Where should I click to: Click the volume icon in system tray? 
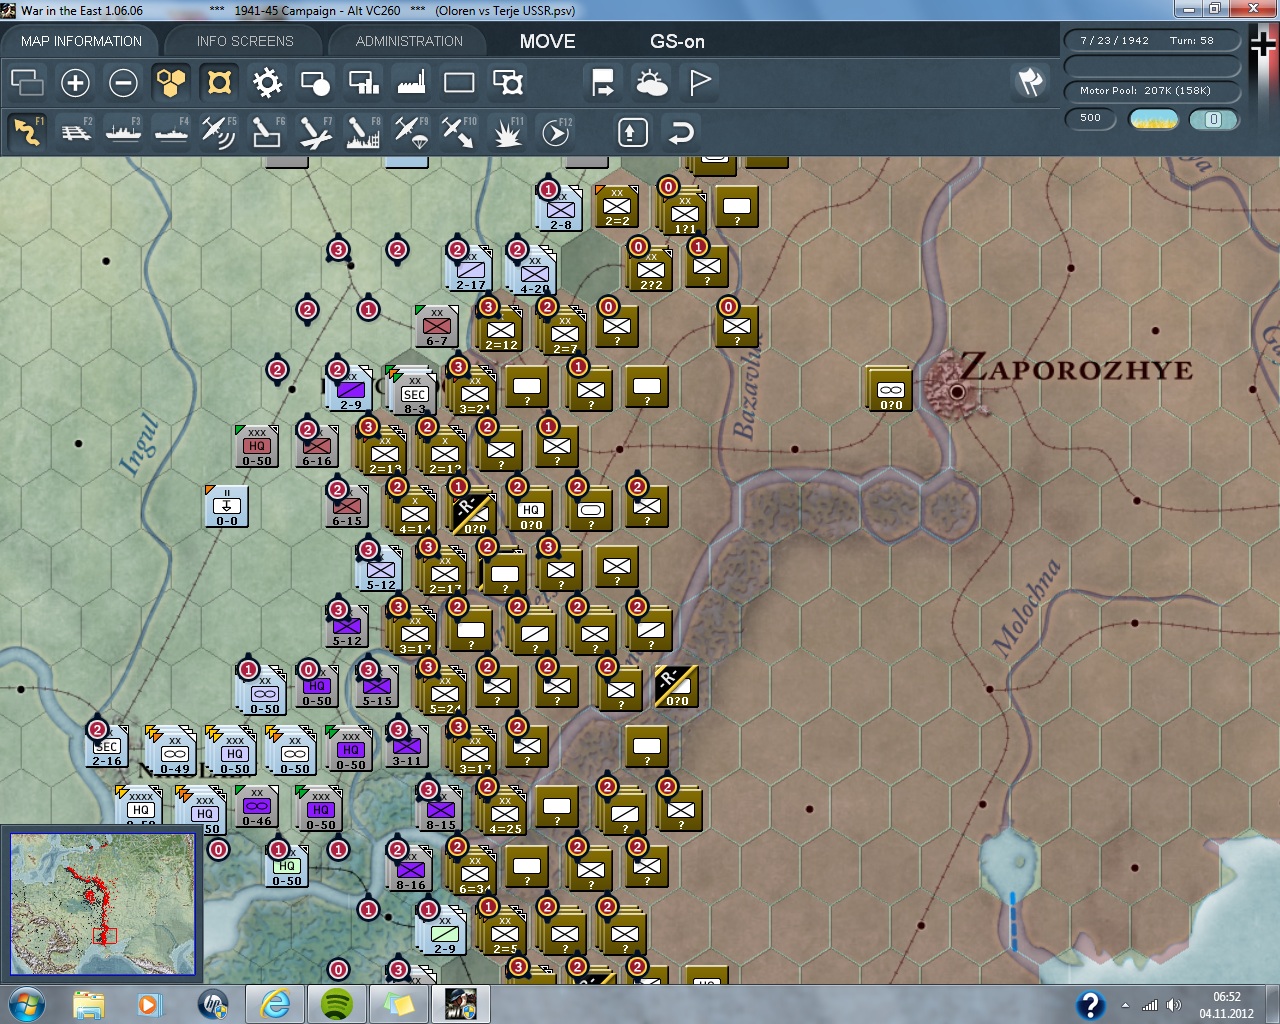1173,1005
